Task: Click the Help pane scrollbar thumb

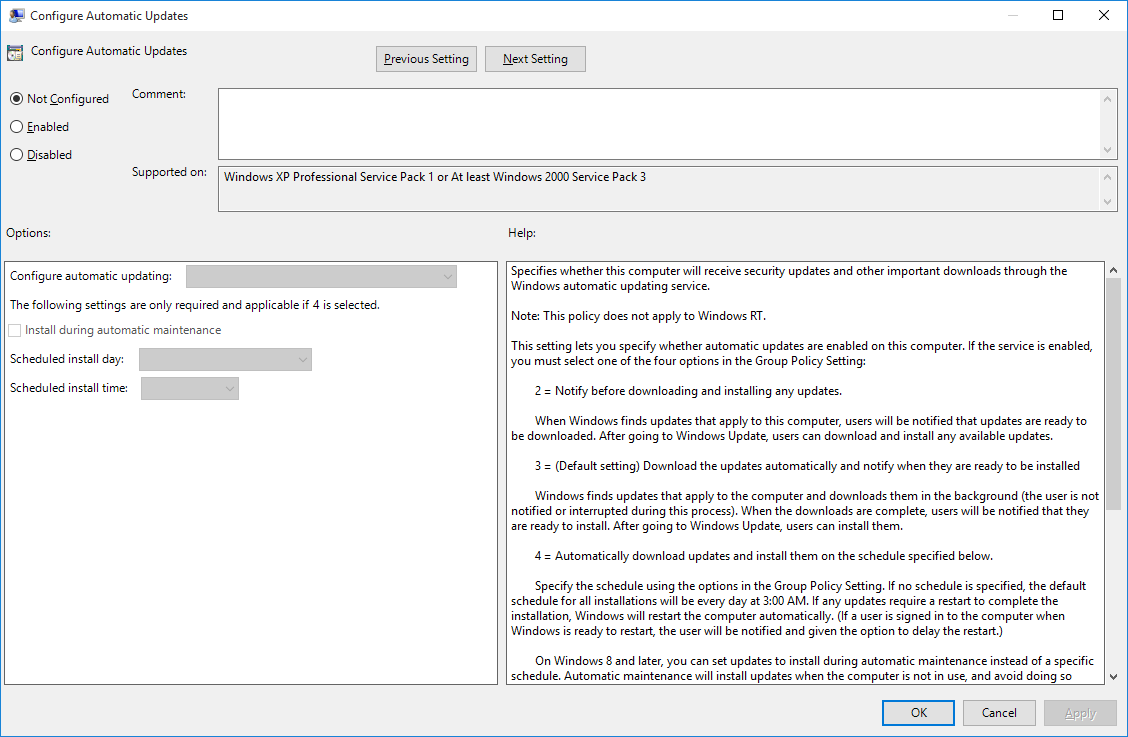Action: coord(1113,394)
